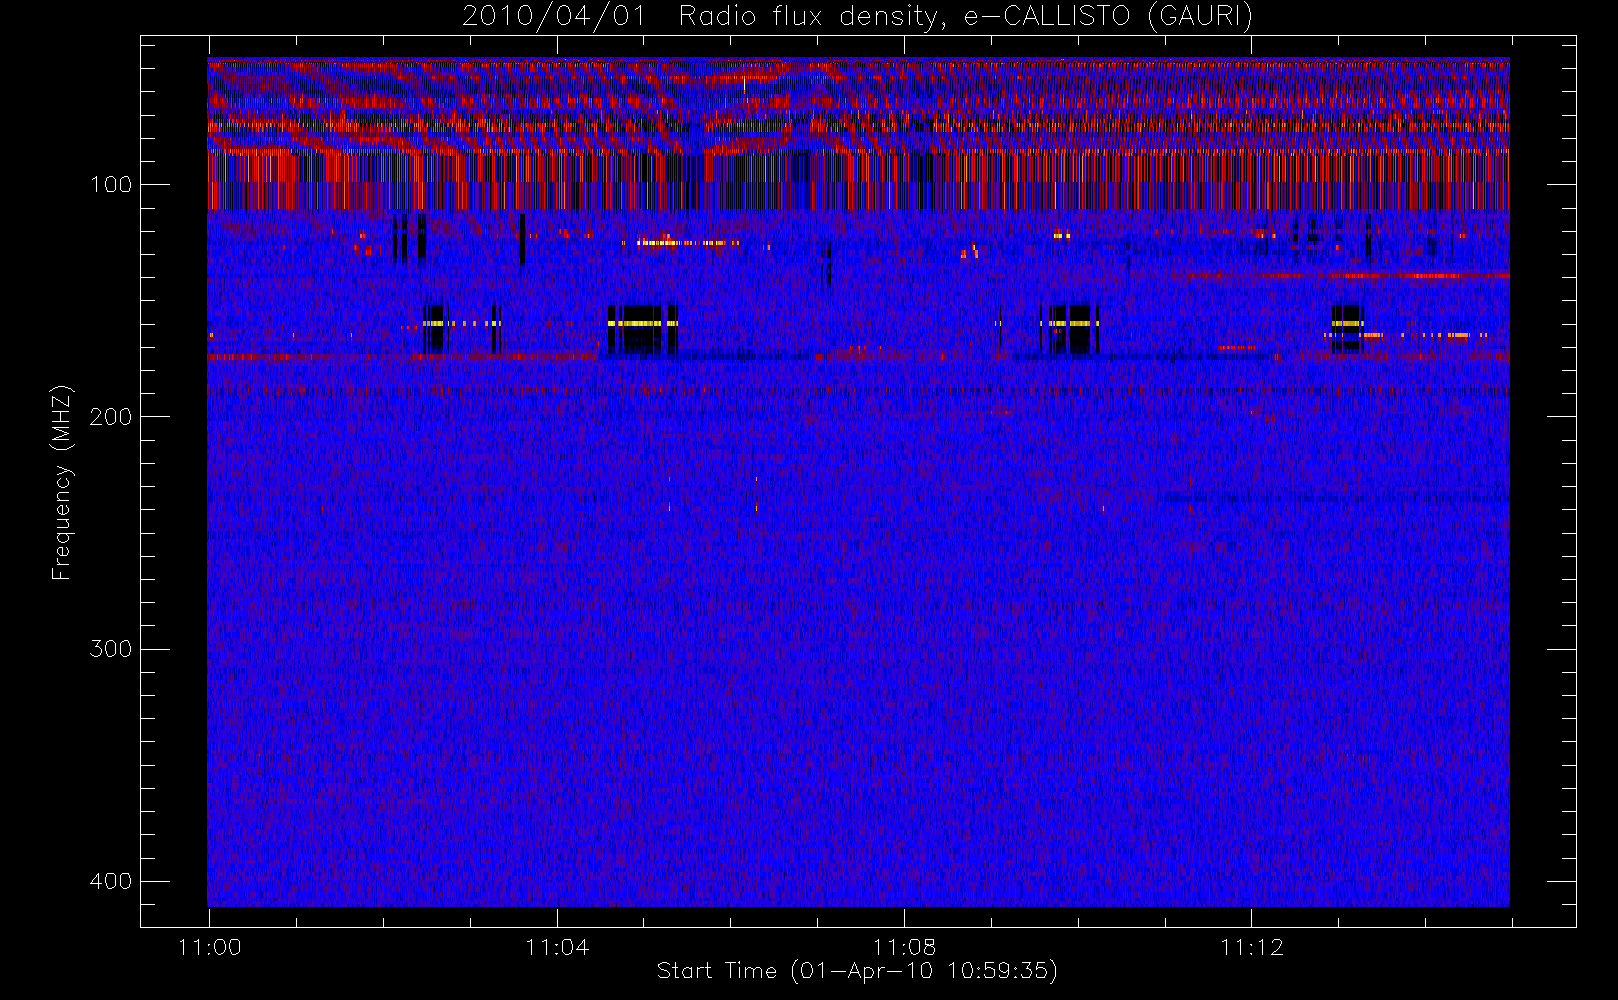This screenshot has height=1000, width=1618.
Task: Click the Start Time axis label
Action: [x=857, y=971]
